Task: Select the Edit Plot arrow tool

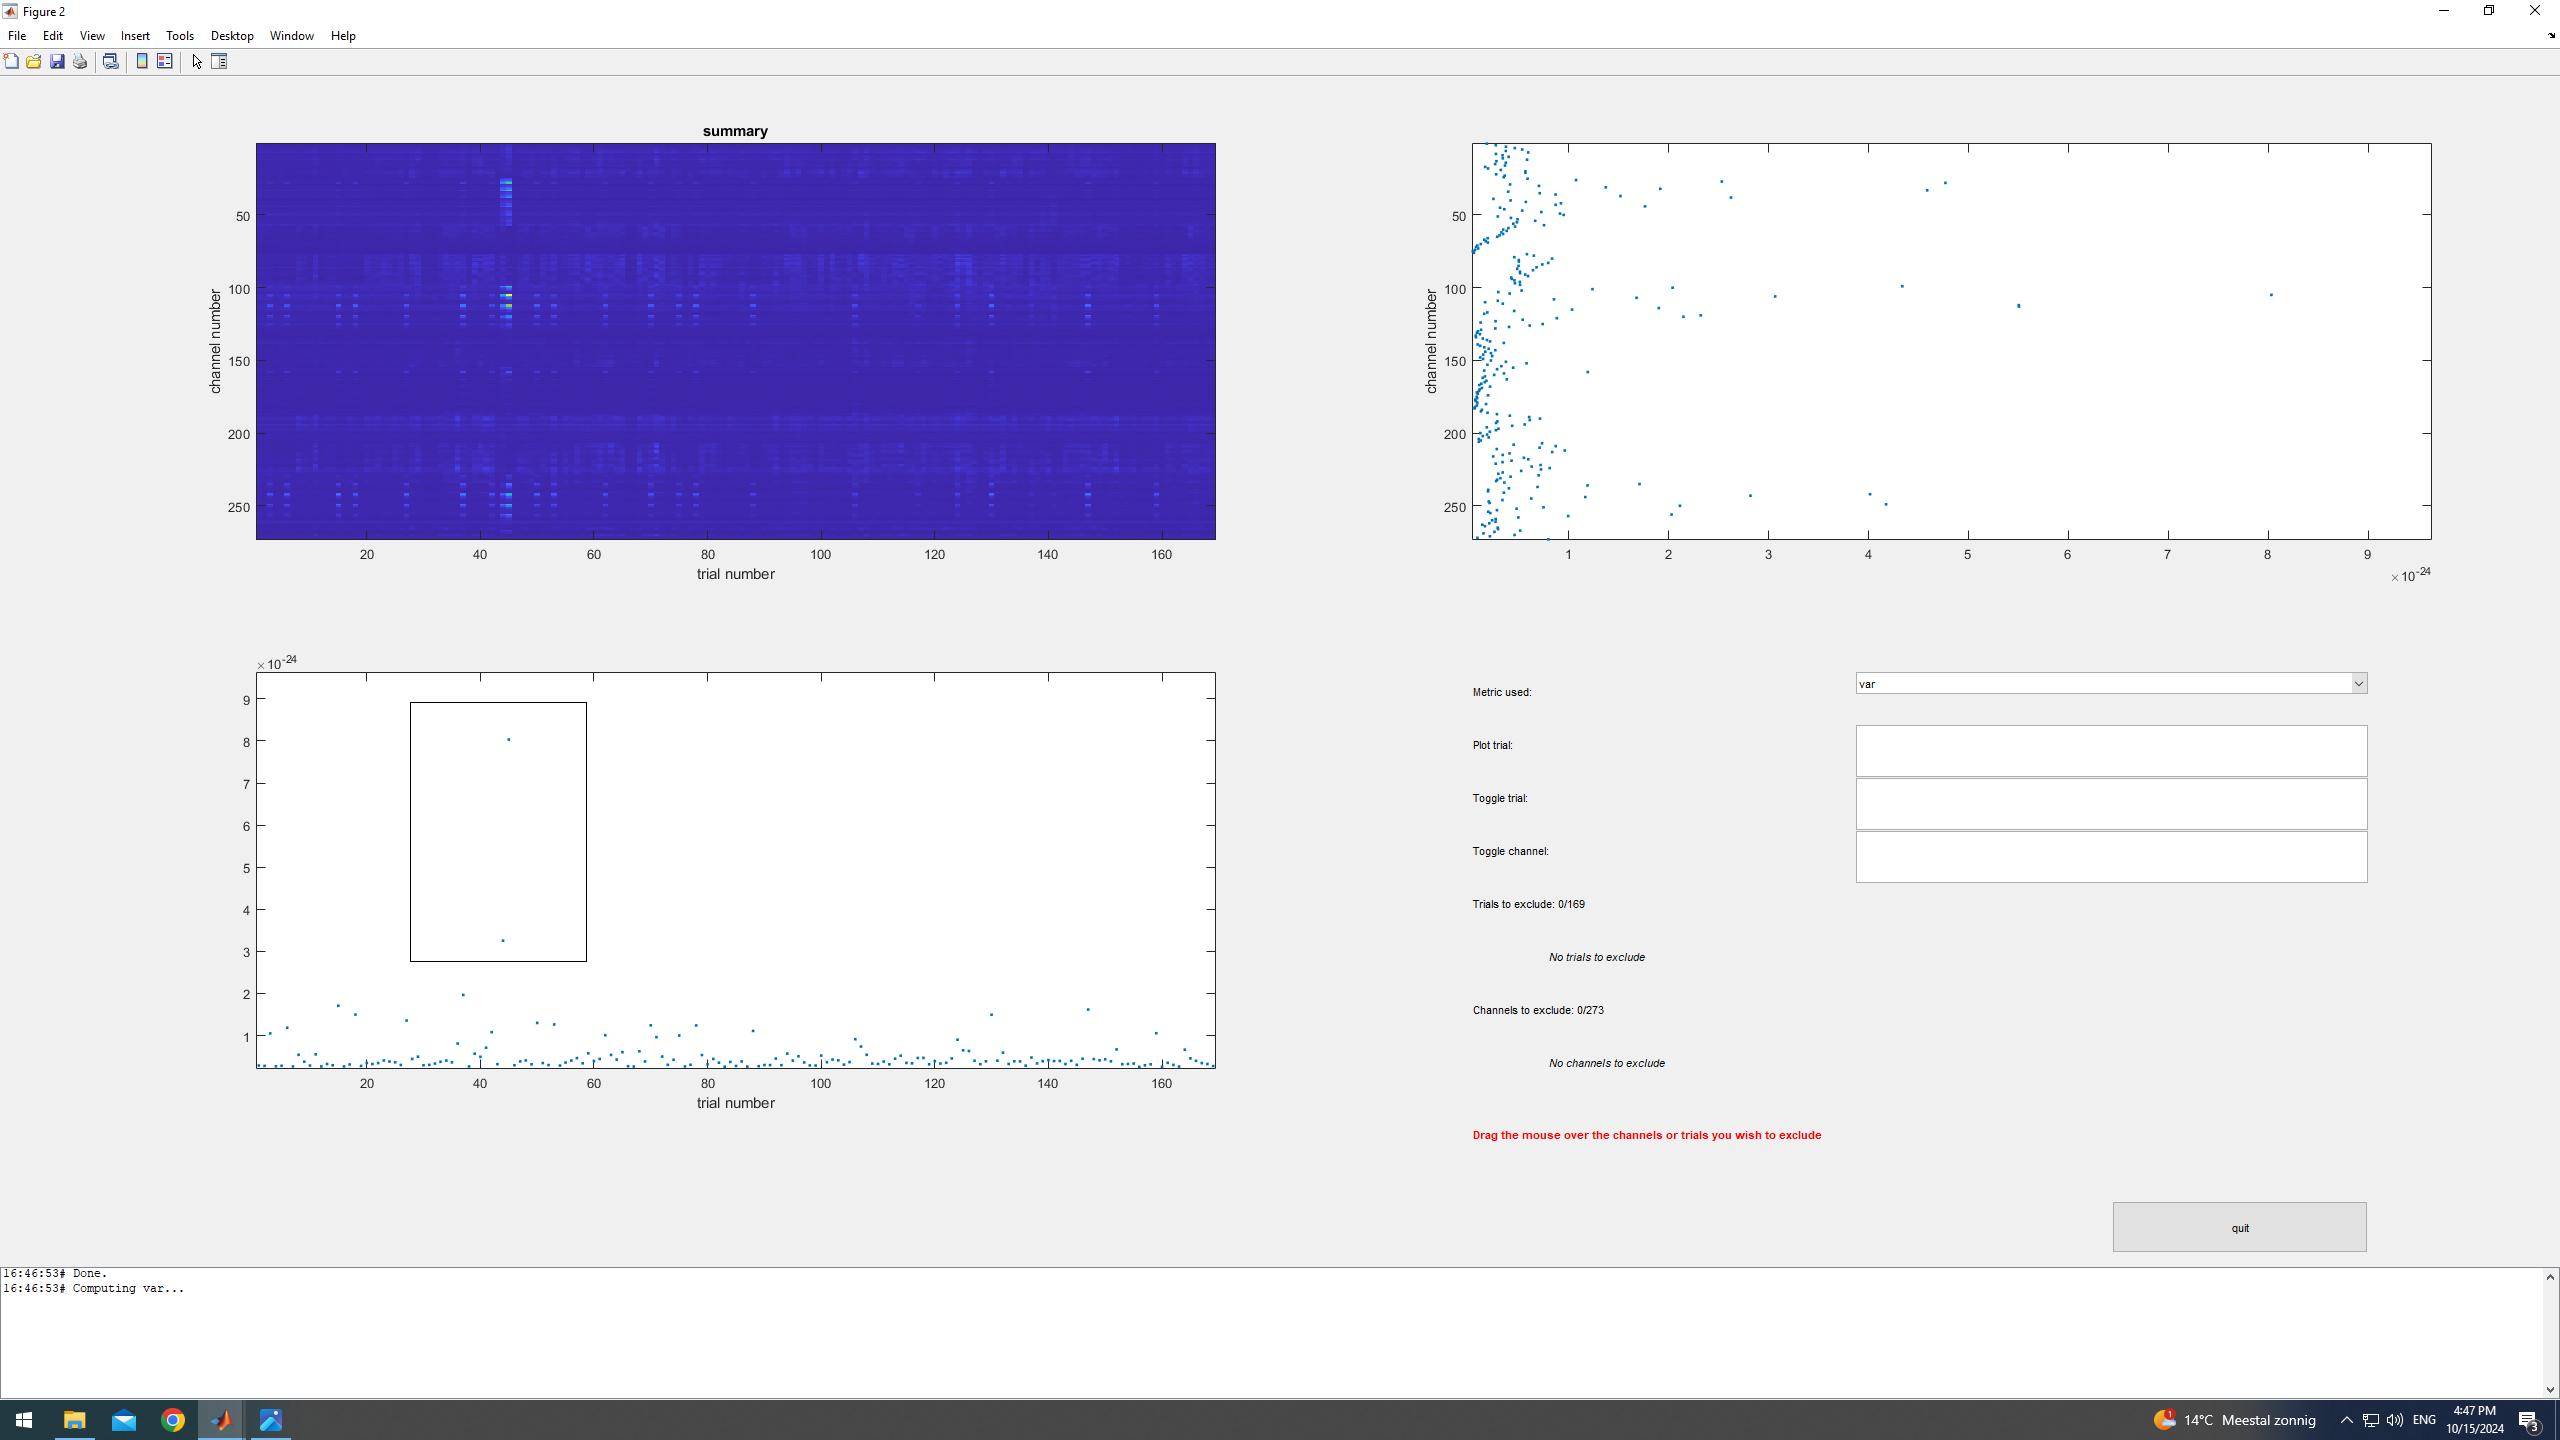Action: [x=197, y=62]
